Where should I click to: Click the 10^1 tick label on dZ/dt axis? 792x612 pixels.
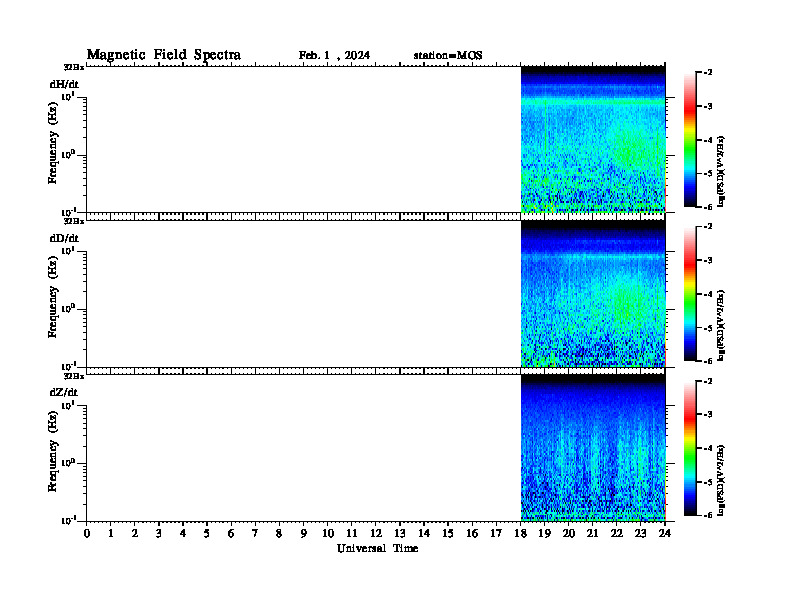(68, 405)
